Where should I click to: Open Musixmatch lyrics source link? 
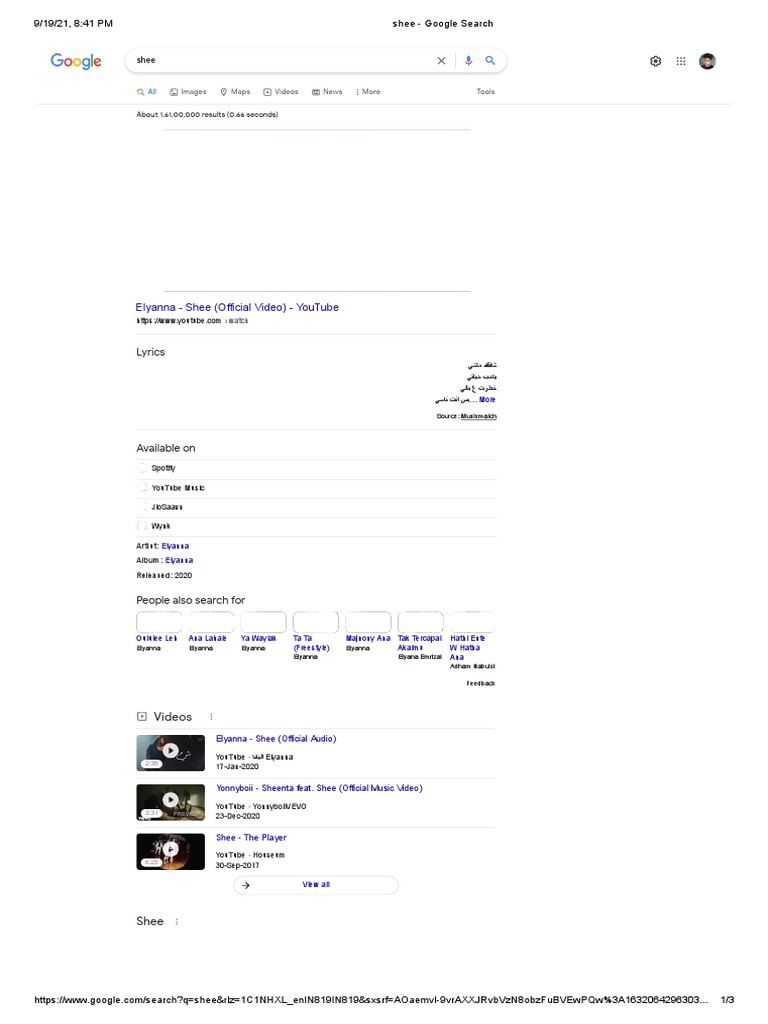pos(479,416)
